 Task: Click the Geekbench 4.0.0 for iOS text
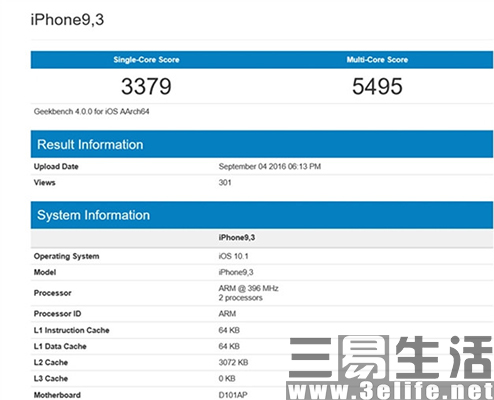(x=91, y=112)
